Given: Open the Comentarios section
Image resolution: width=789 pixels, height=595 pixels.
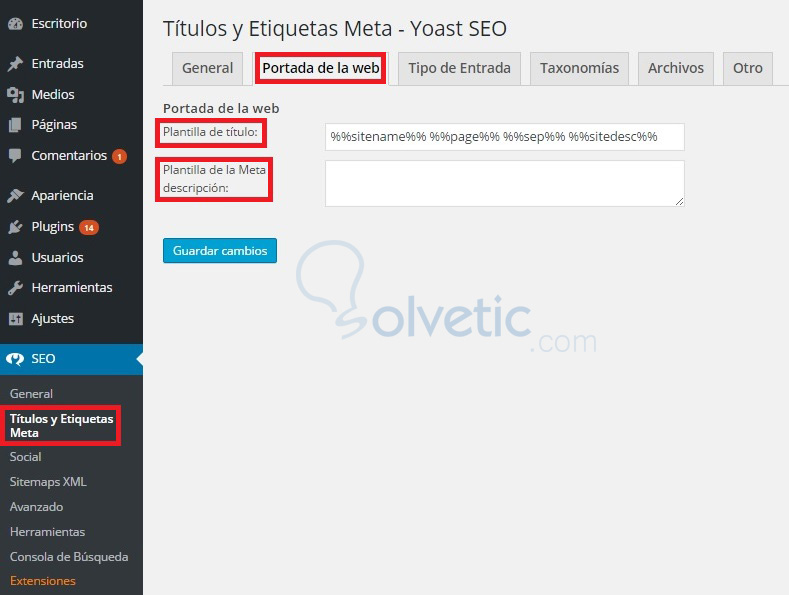Looking at the screenshot, I should click(x=71, y=156).
